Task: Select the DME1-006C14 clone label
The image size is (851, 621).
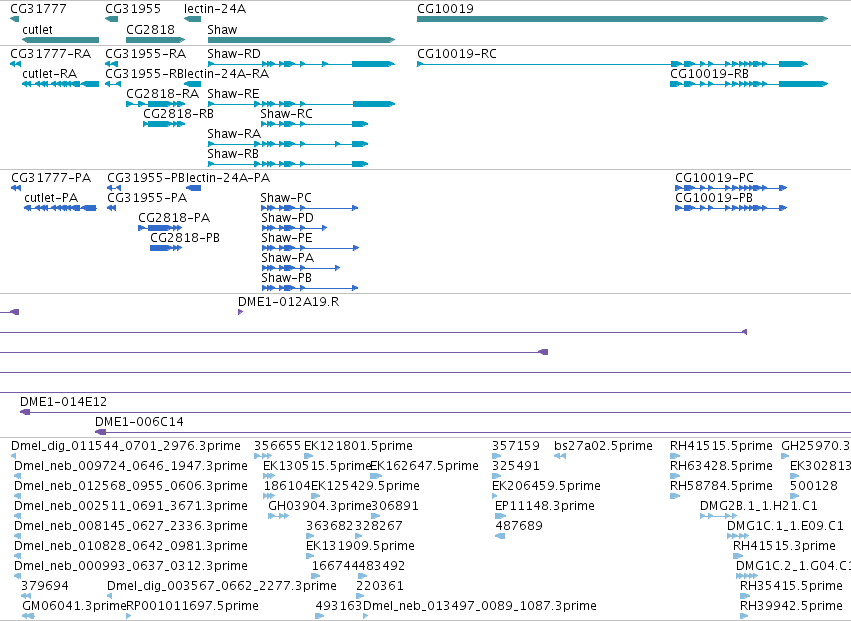Action: coord(139,422)
